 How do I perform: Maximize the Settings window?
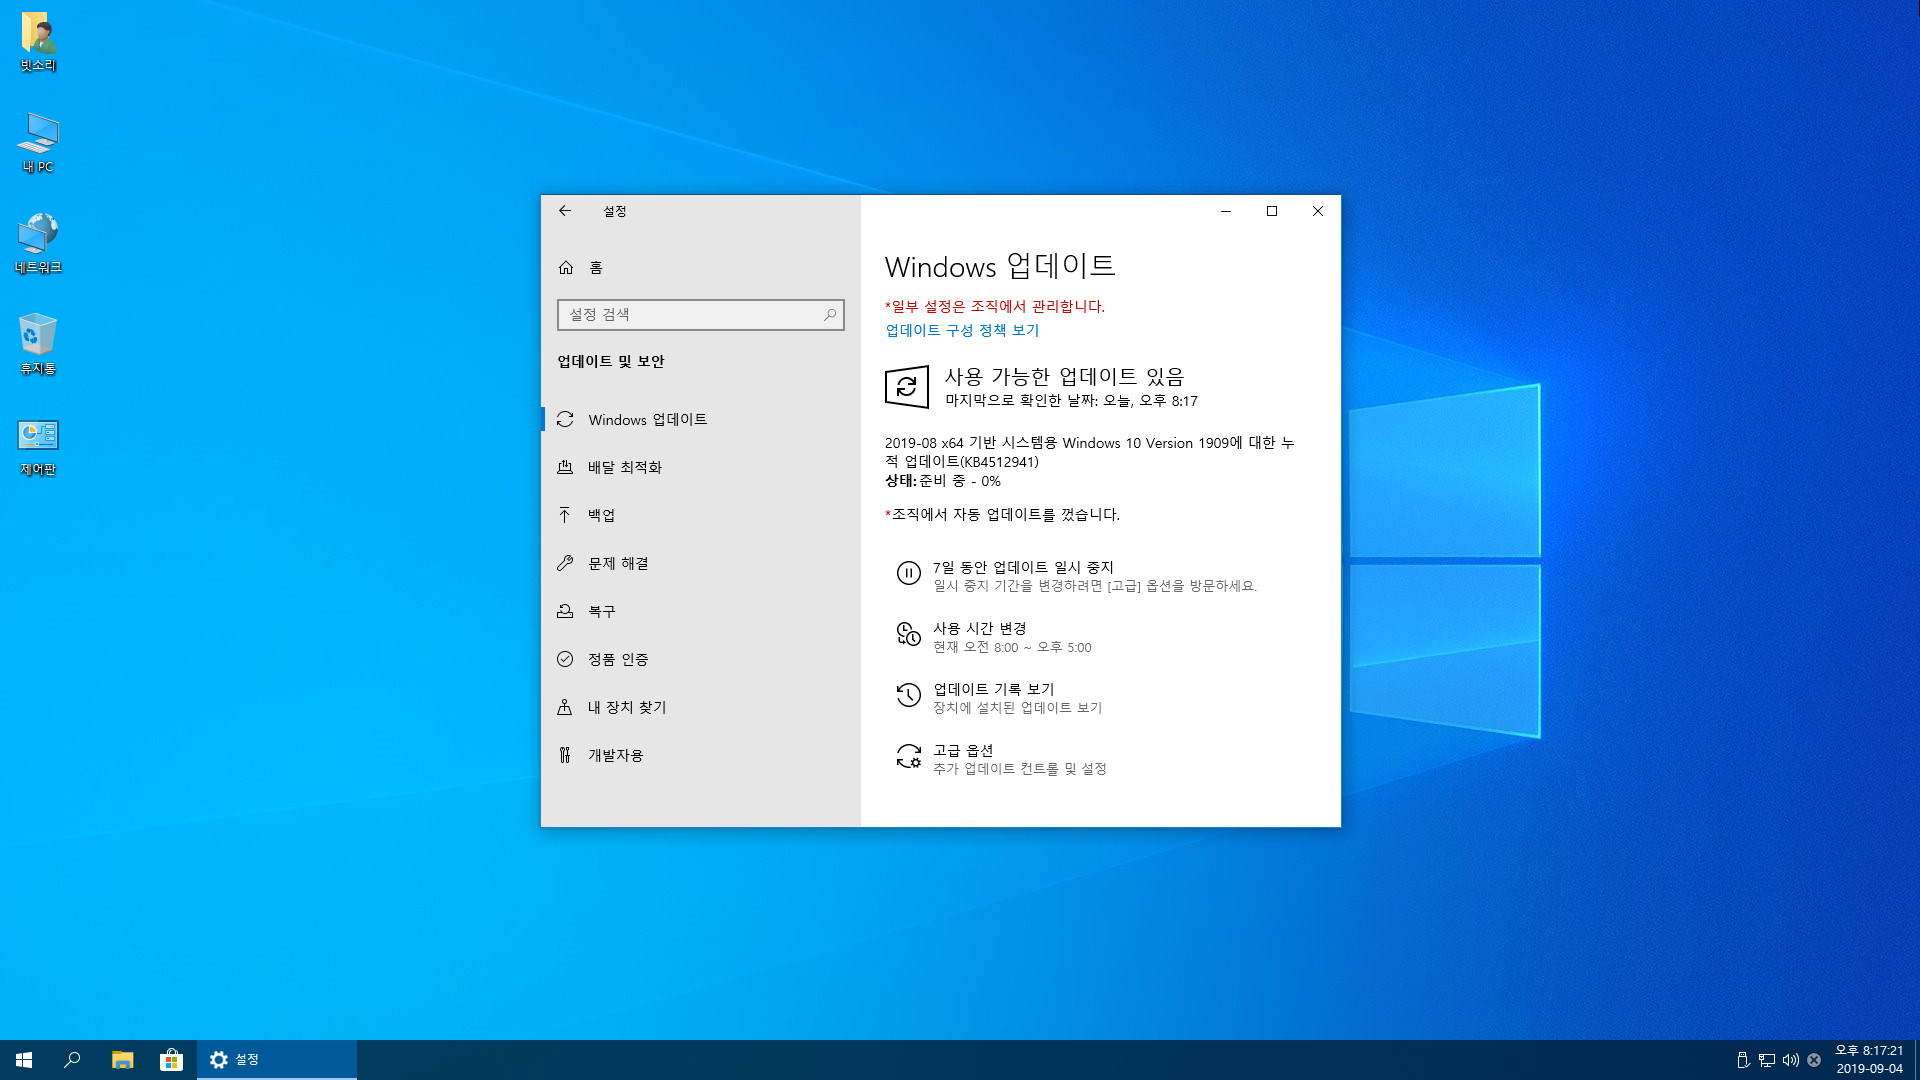click(x=1272, y=211)
